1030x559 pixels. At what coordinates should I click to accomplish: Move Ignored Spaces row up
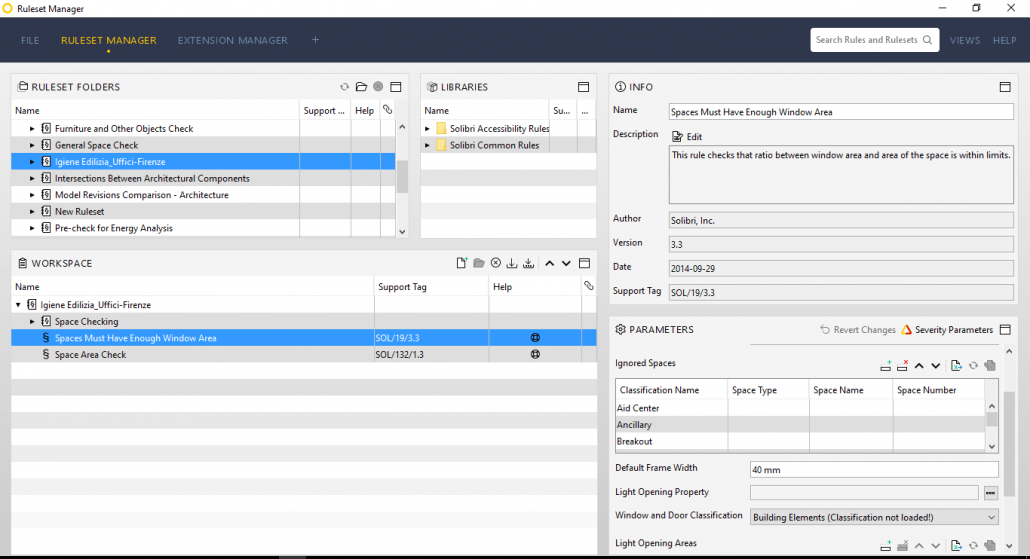coord(919,366)
